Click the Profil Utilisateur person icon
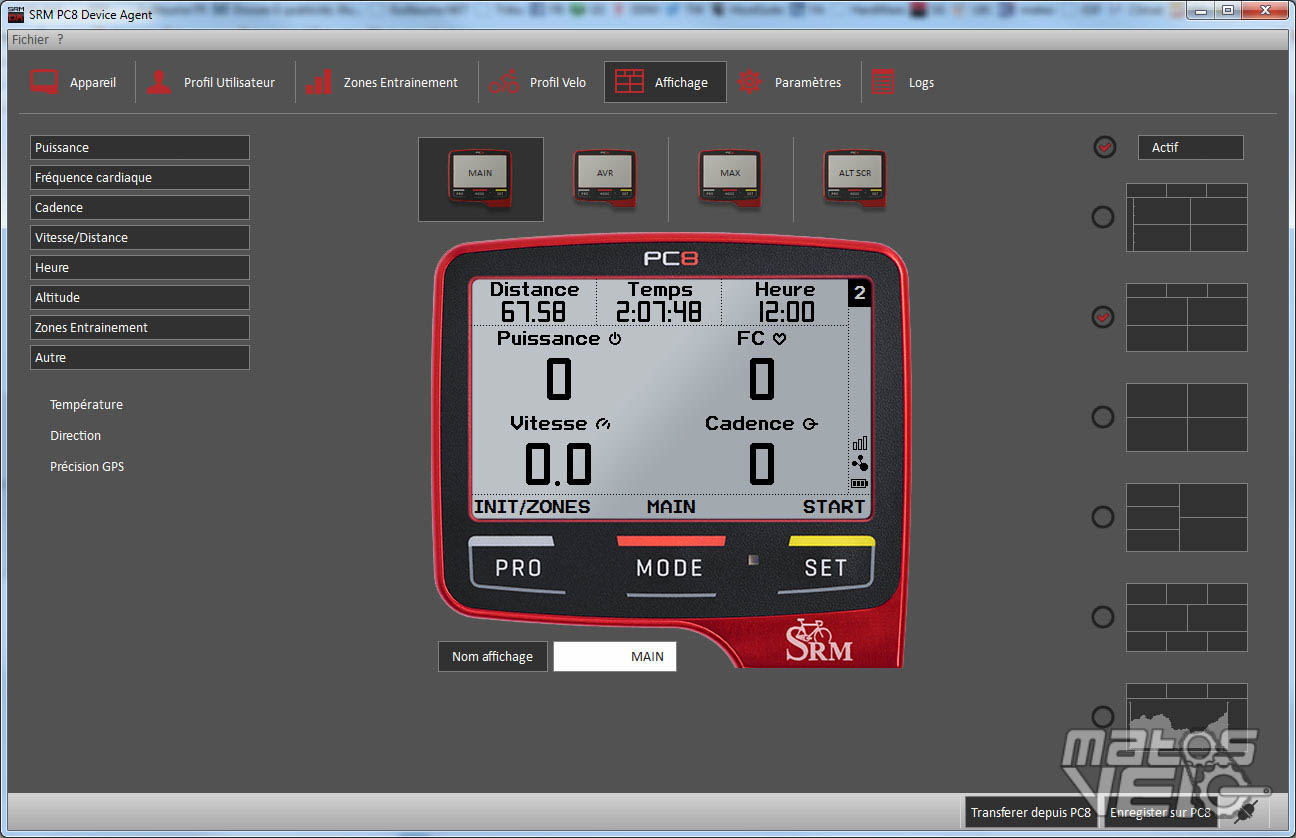This screenshot has width=1296, height=838. tap(159, 82)
